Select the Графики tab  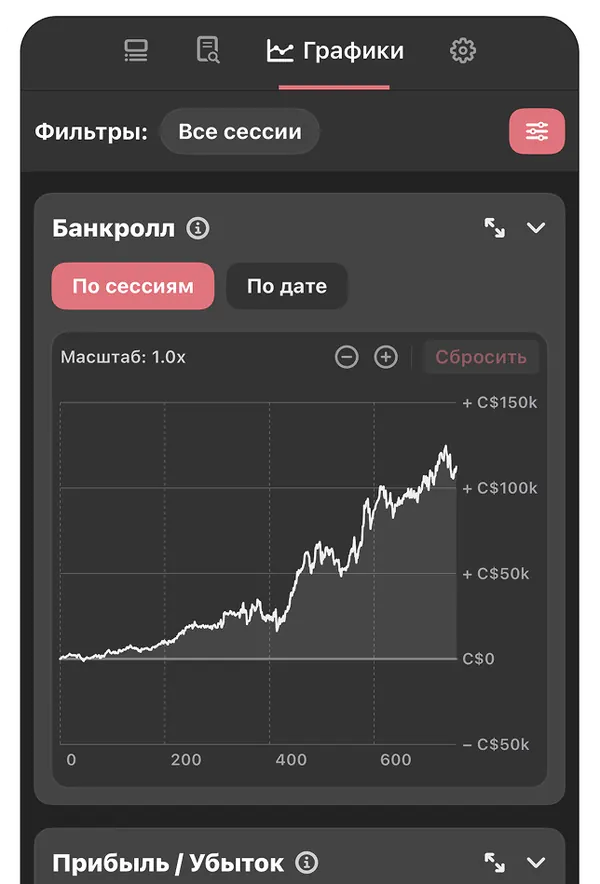(335, 51)
